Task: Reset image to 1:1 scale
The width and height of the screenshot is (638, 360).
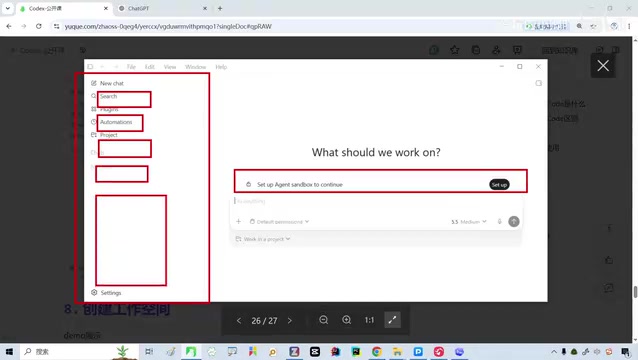Action: (x=369, y=320)
